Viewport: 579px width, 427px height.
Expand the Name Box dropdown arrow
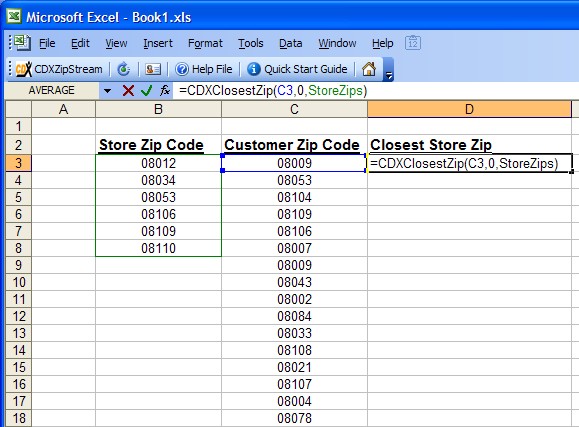point(107,90)
